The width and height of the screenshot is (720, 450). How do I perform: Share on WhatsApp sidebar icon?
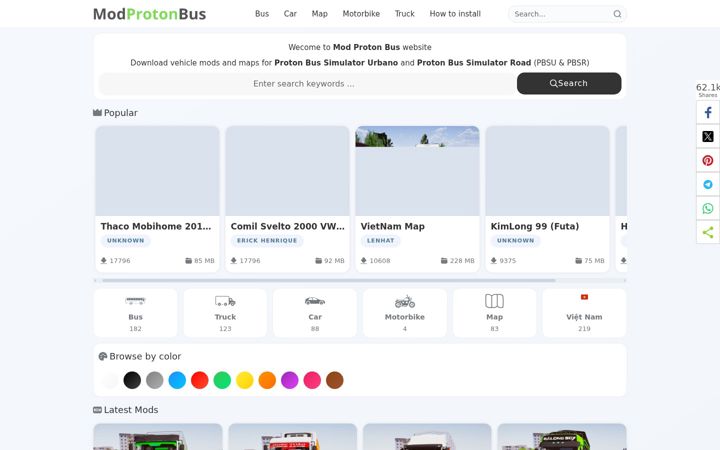708,208
